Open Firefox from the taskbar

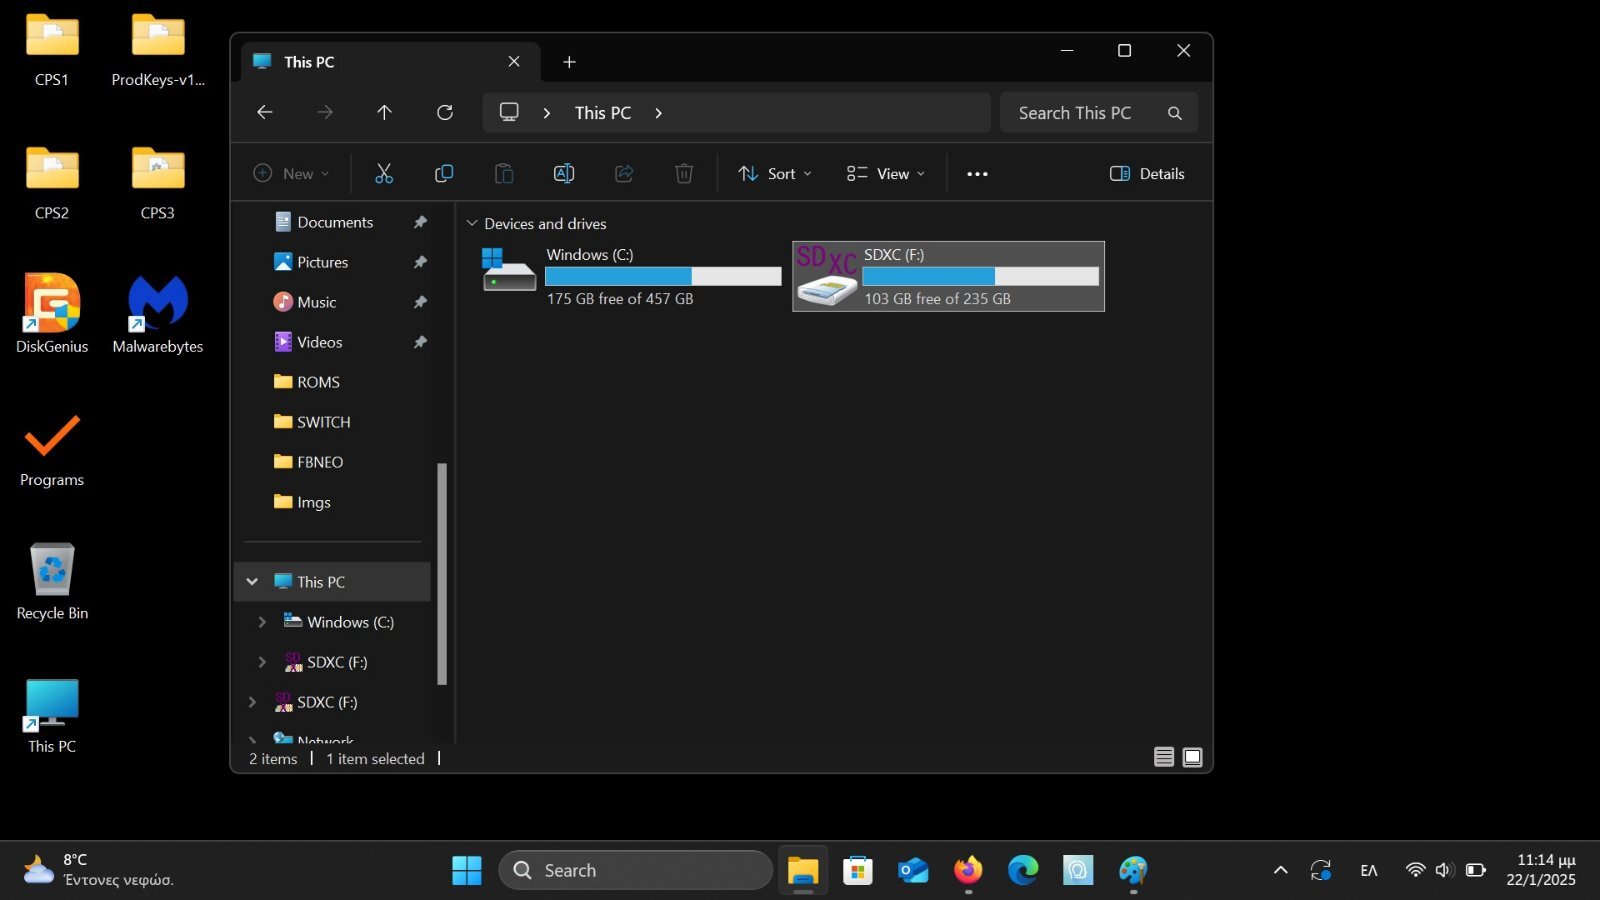(x=967, y=870)
